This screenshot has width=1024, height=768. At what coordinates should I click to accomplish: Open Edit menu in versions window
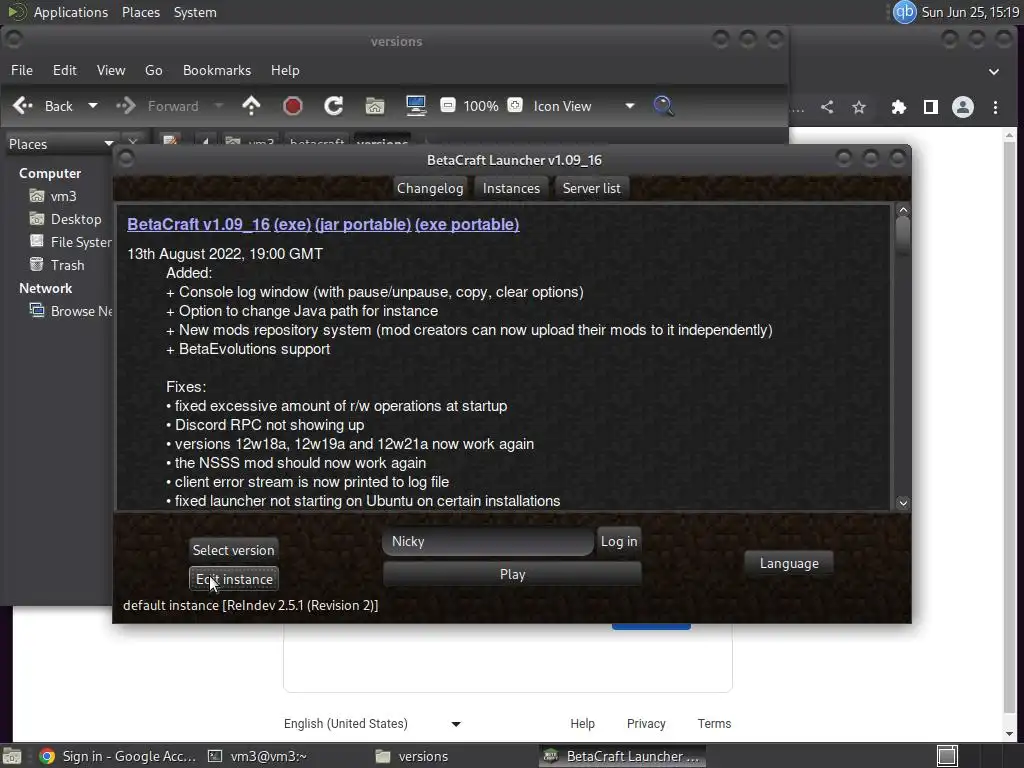point(65,70)
